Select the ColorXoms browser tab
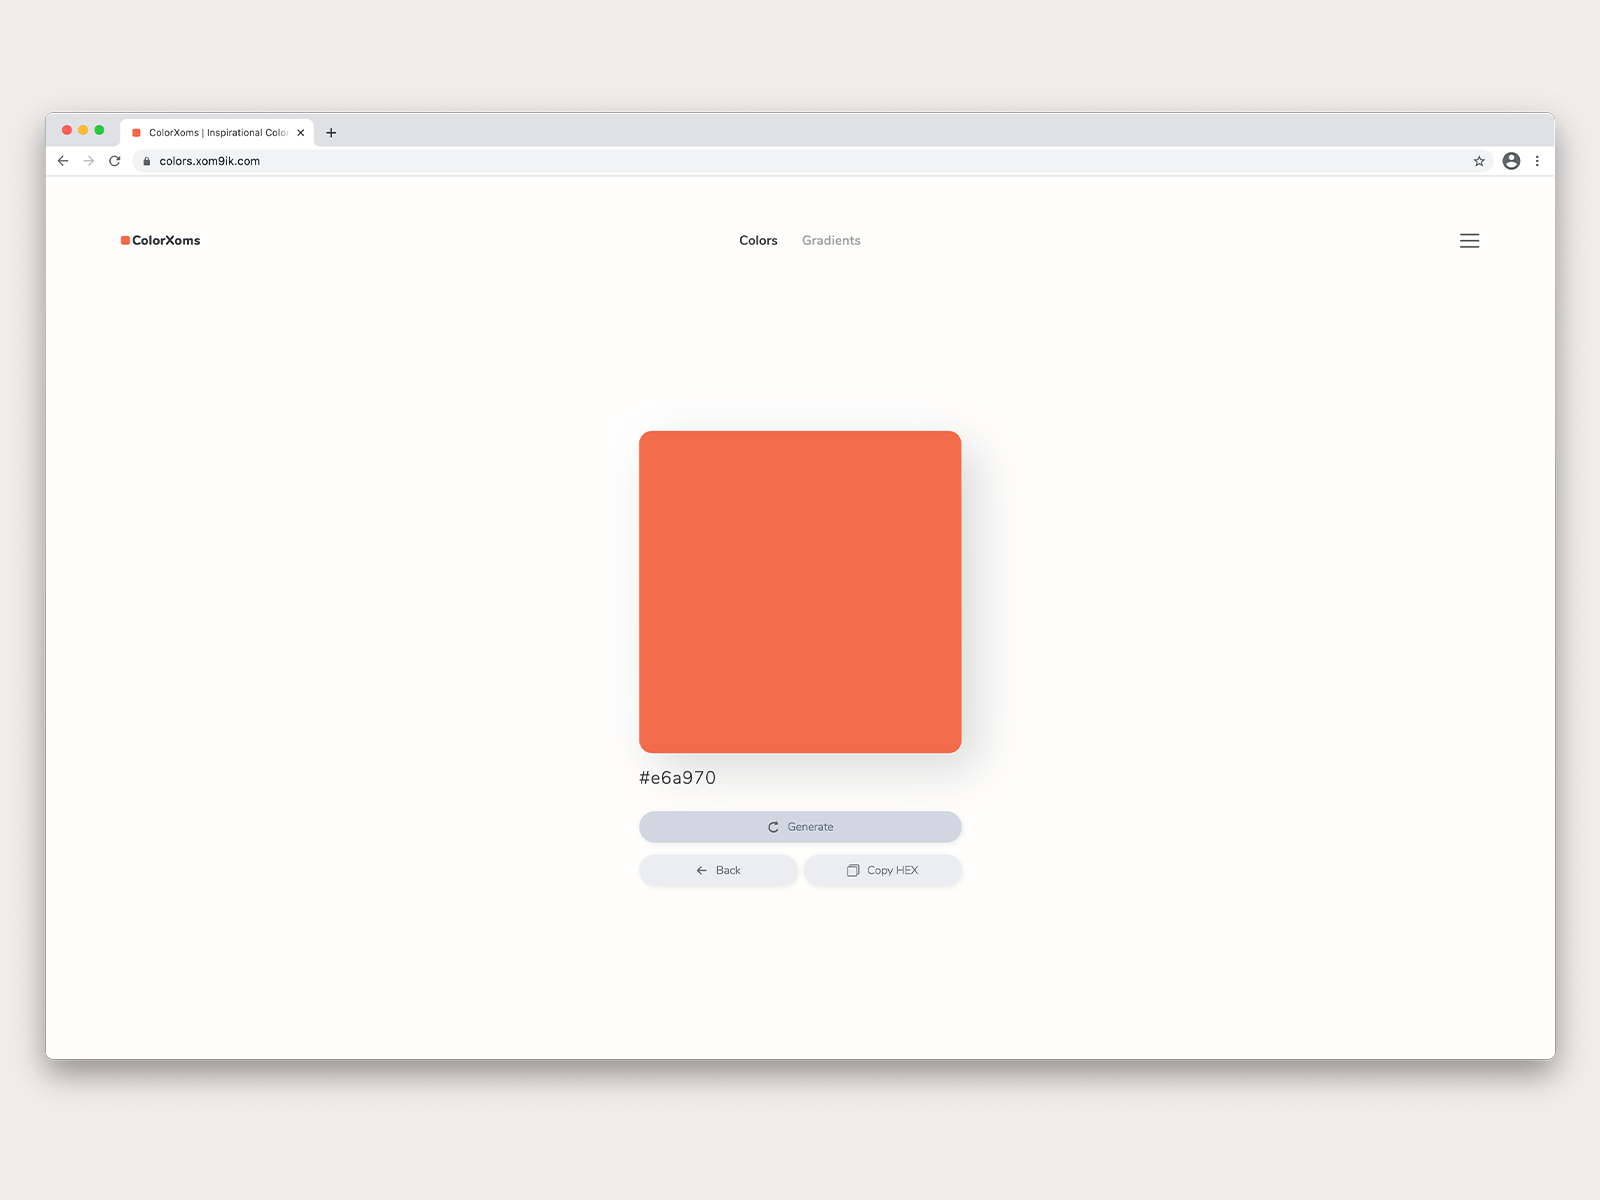Viewport: 1600px width, 1200px height. click(217, 133)
